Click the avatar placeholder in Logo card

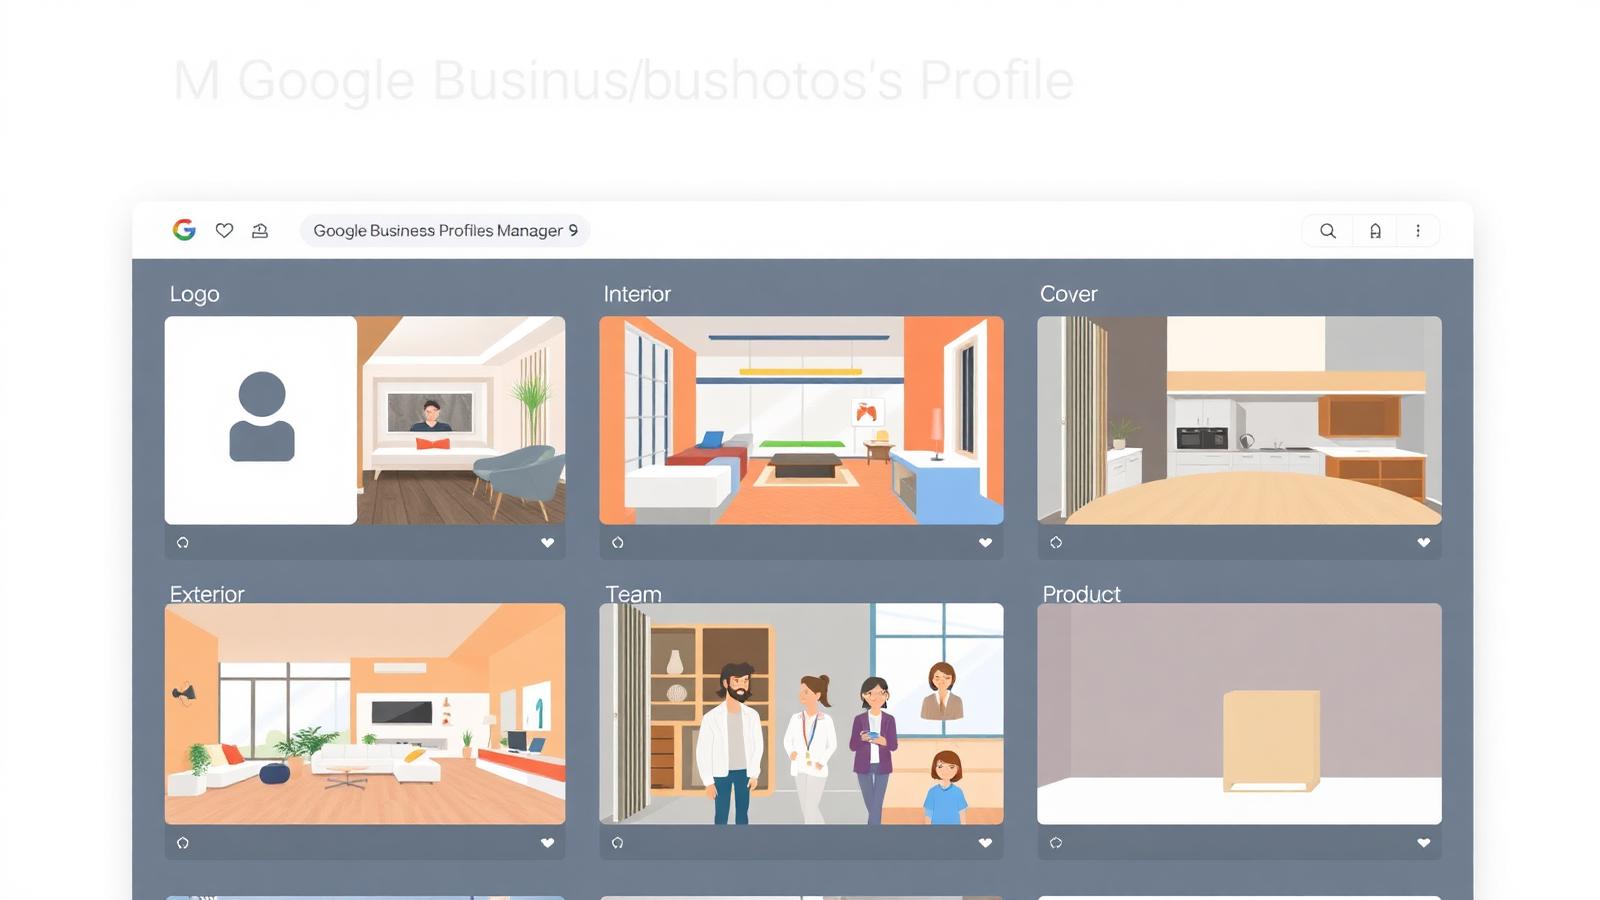(262, 417)
